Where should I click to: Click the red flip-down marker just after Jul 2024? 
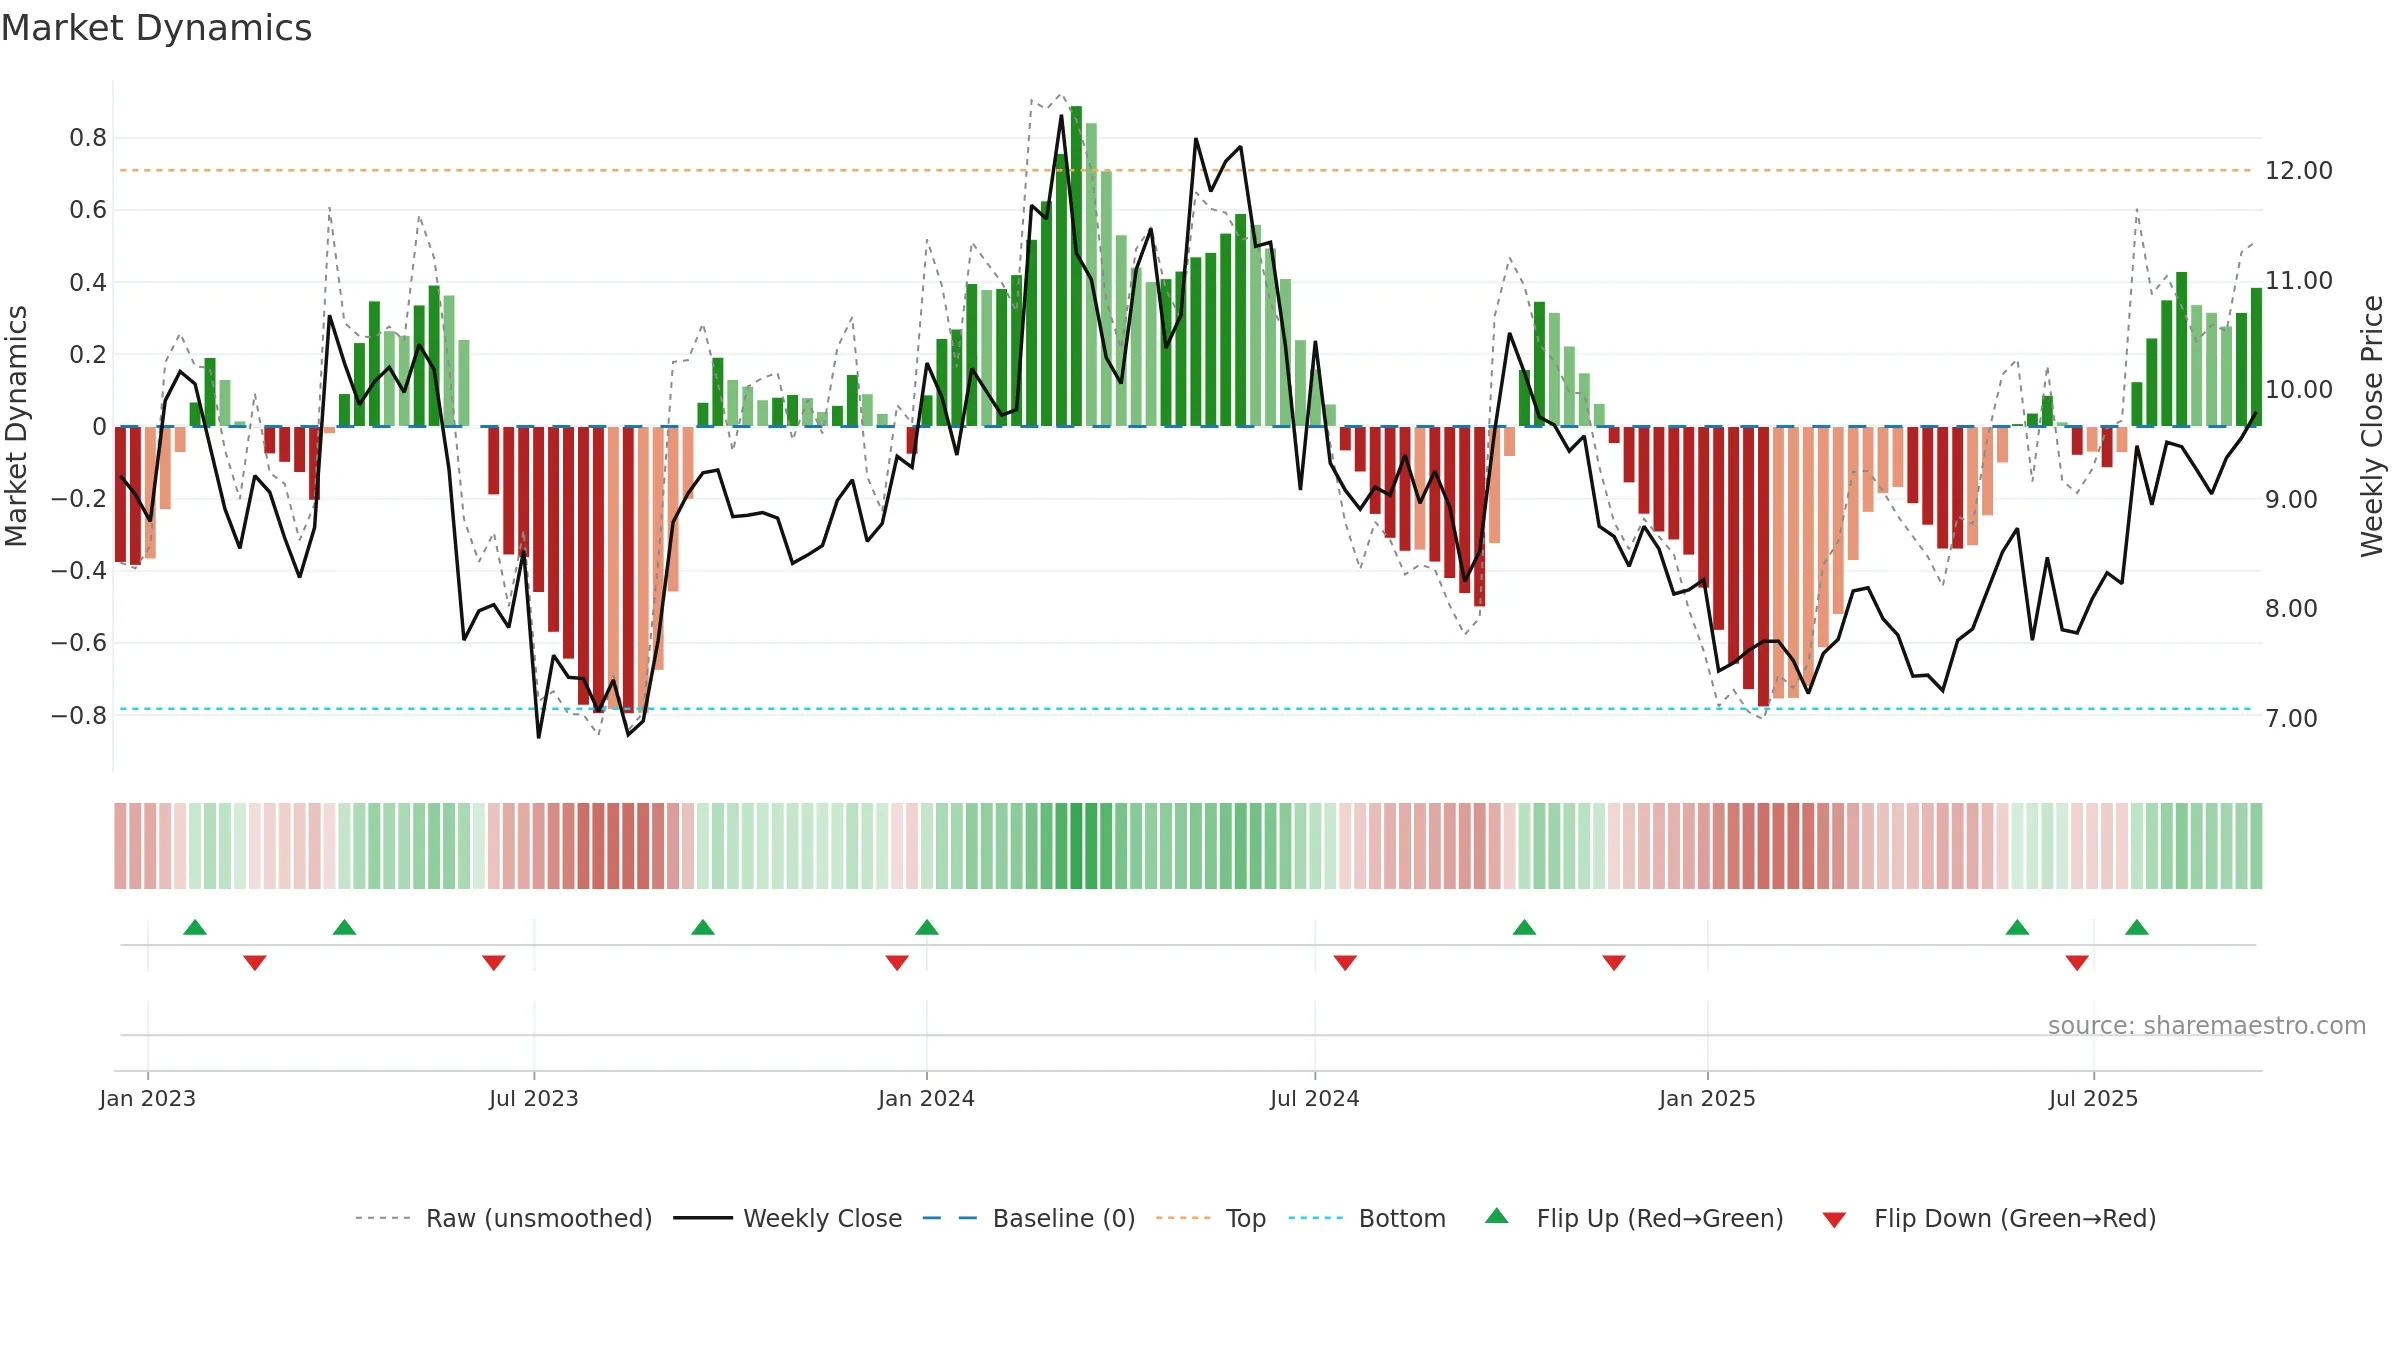click(x=1345, y=962)
